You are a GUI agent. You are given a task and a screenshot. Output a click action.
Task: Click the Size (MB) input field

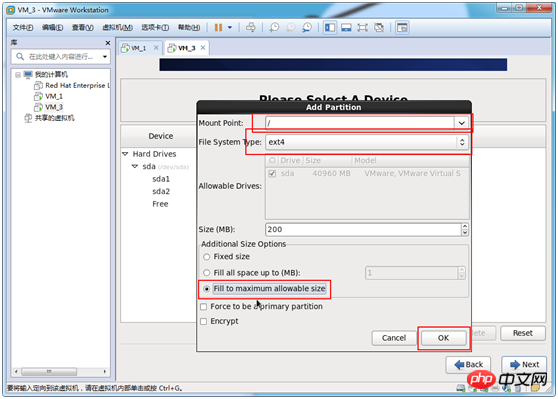tap(363, 229)
